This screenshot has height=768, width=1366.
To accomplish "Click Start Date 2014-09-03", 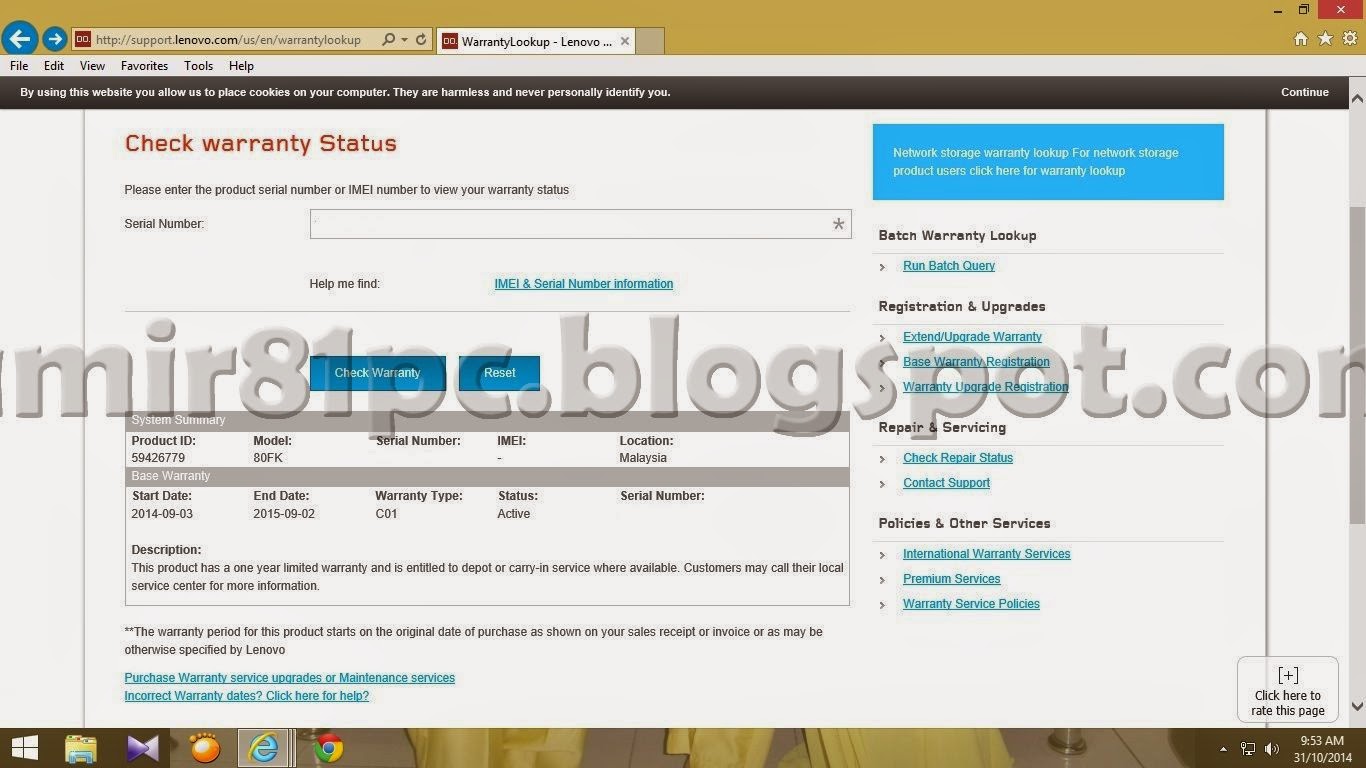I will click(x=162, y=514).
